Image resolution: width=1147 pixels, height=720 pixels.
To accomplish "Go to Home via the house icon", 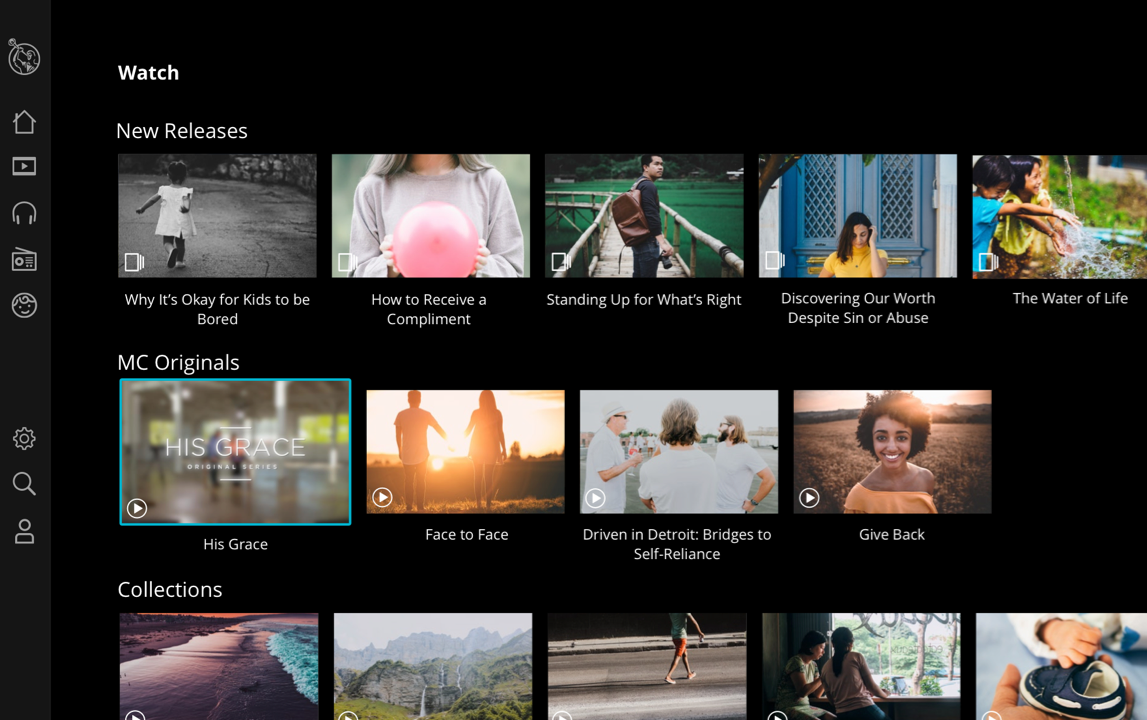I will (x=24, y=121).
